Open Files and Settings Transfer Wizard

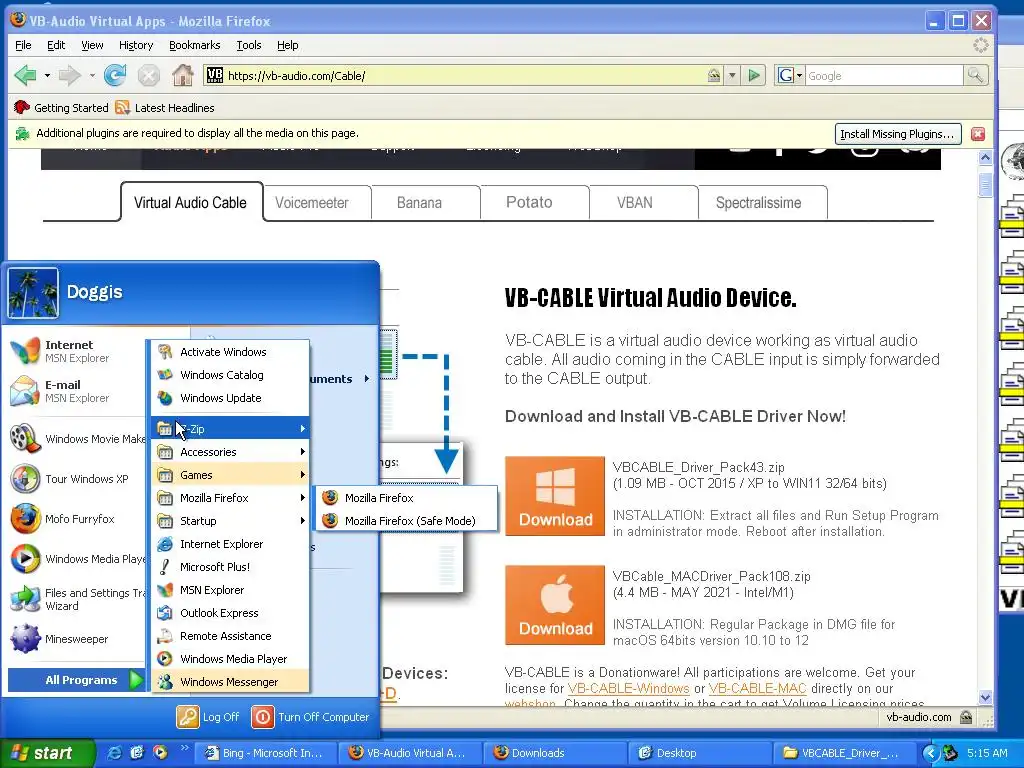pos(76,599)
